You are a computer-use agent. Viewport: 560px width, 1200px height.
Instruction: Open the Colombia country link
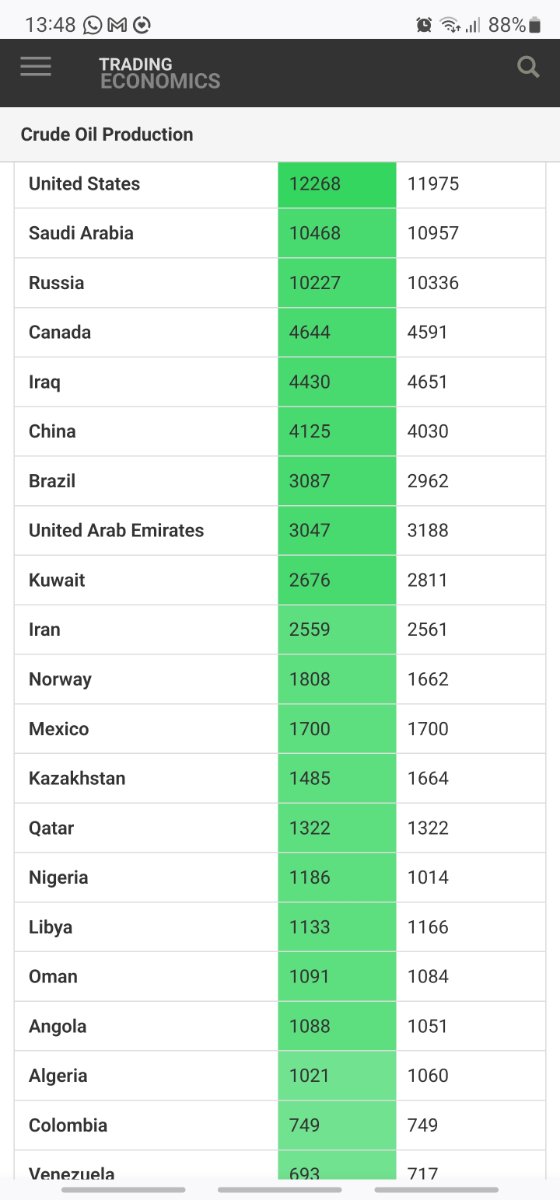pyautogui.click(x=68, y=1126)
